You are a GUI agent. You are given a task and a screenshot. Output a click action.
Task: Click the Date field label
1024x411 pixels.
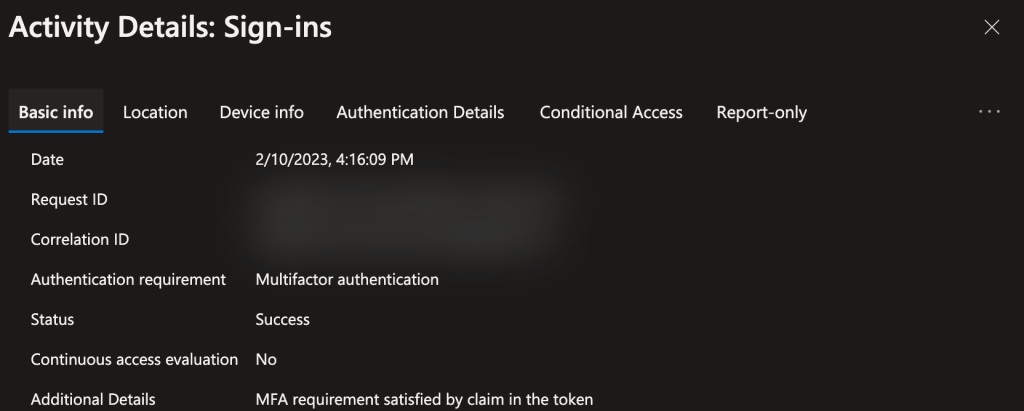pyautogui.click(x=48, y=159)
